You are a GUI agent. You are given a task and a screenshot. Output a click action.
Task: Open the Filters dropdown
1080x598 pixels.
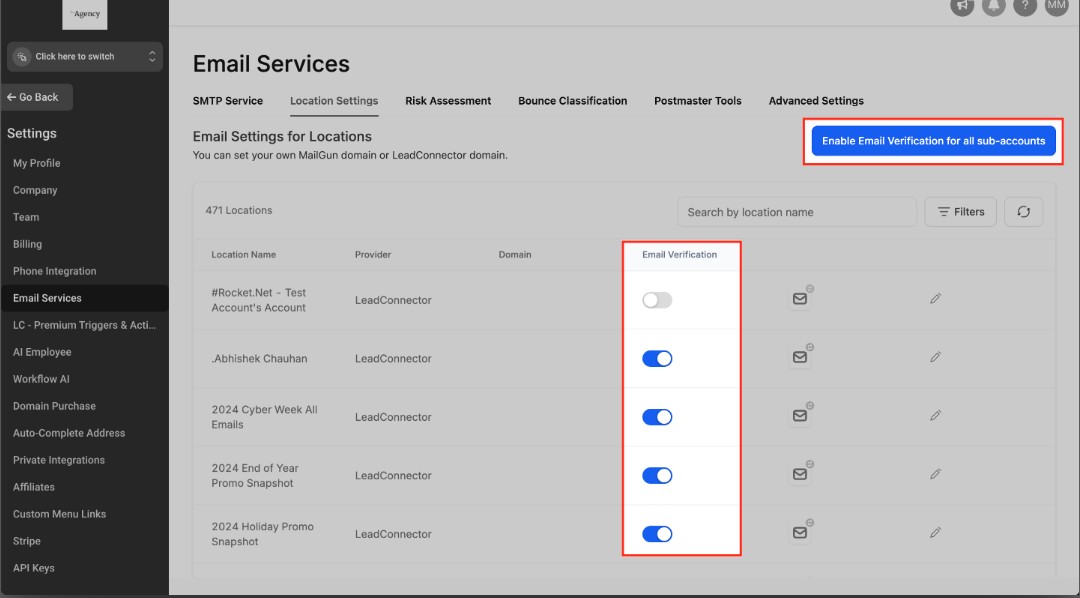pos(960,212)
